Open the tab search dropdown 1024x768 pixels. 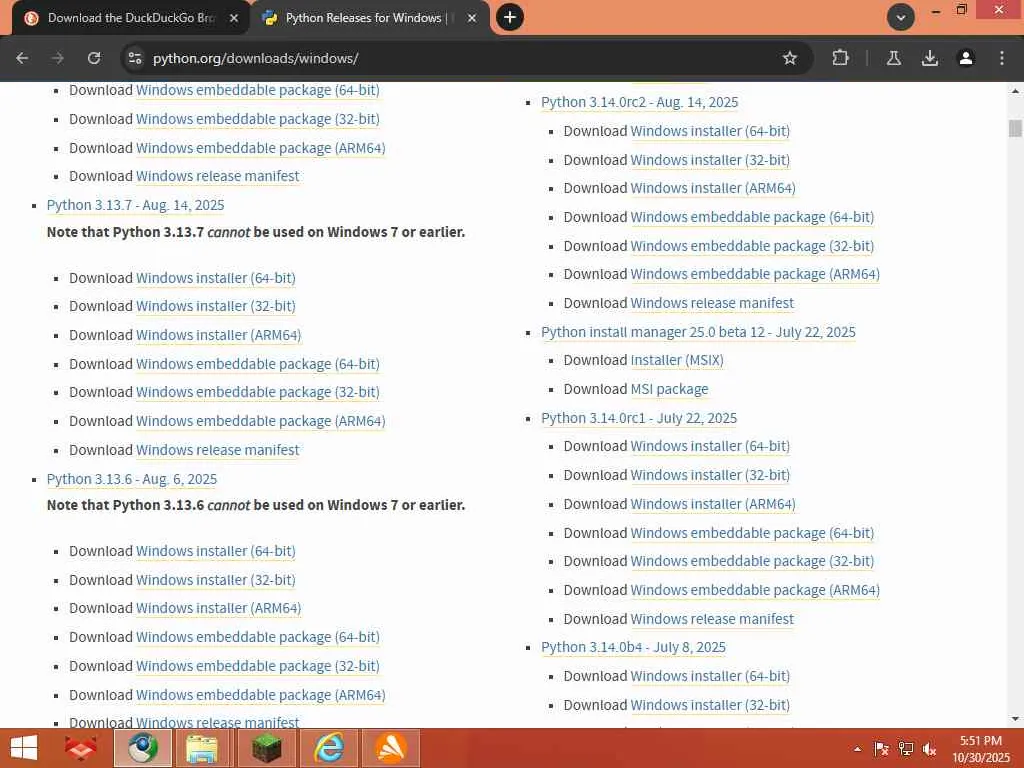coord(901,17)
